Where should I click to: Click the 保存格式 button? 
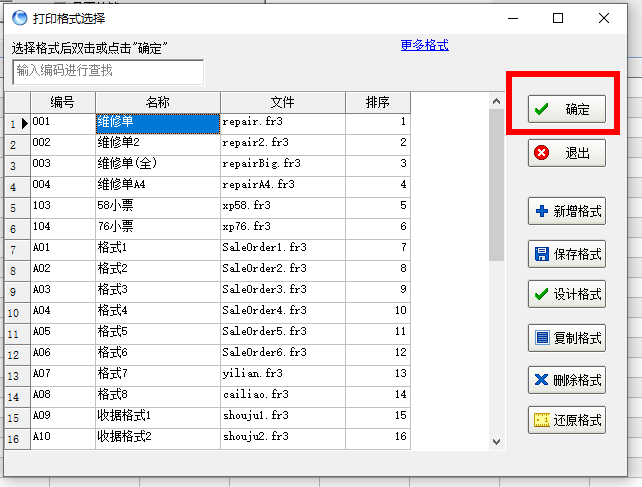(567, 254)
